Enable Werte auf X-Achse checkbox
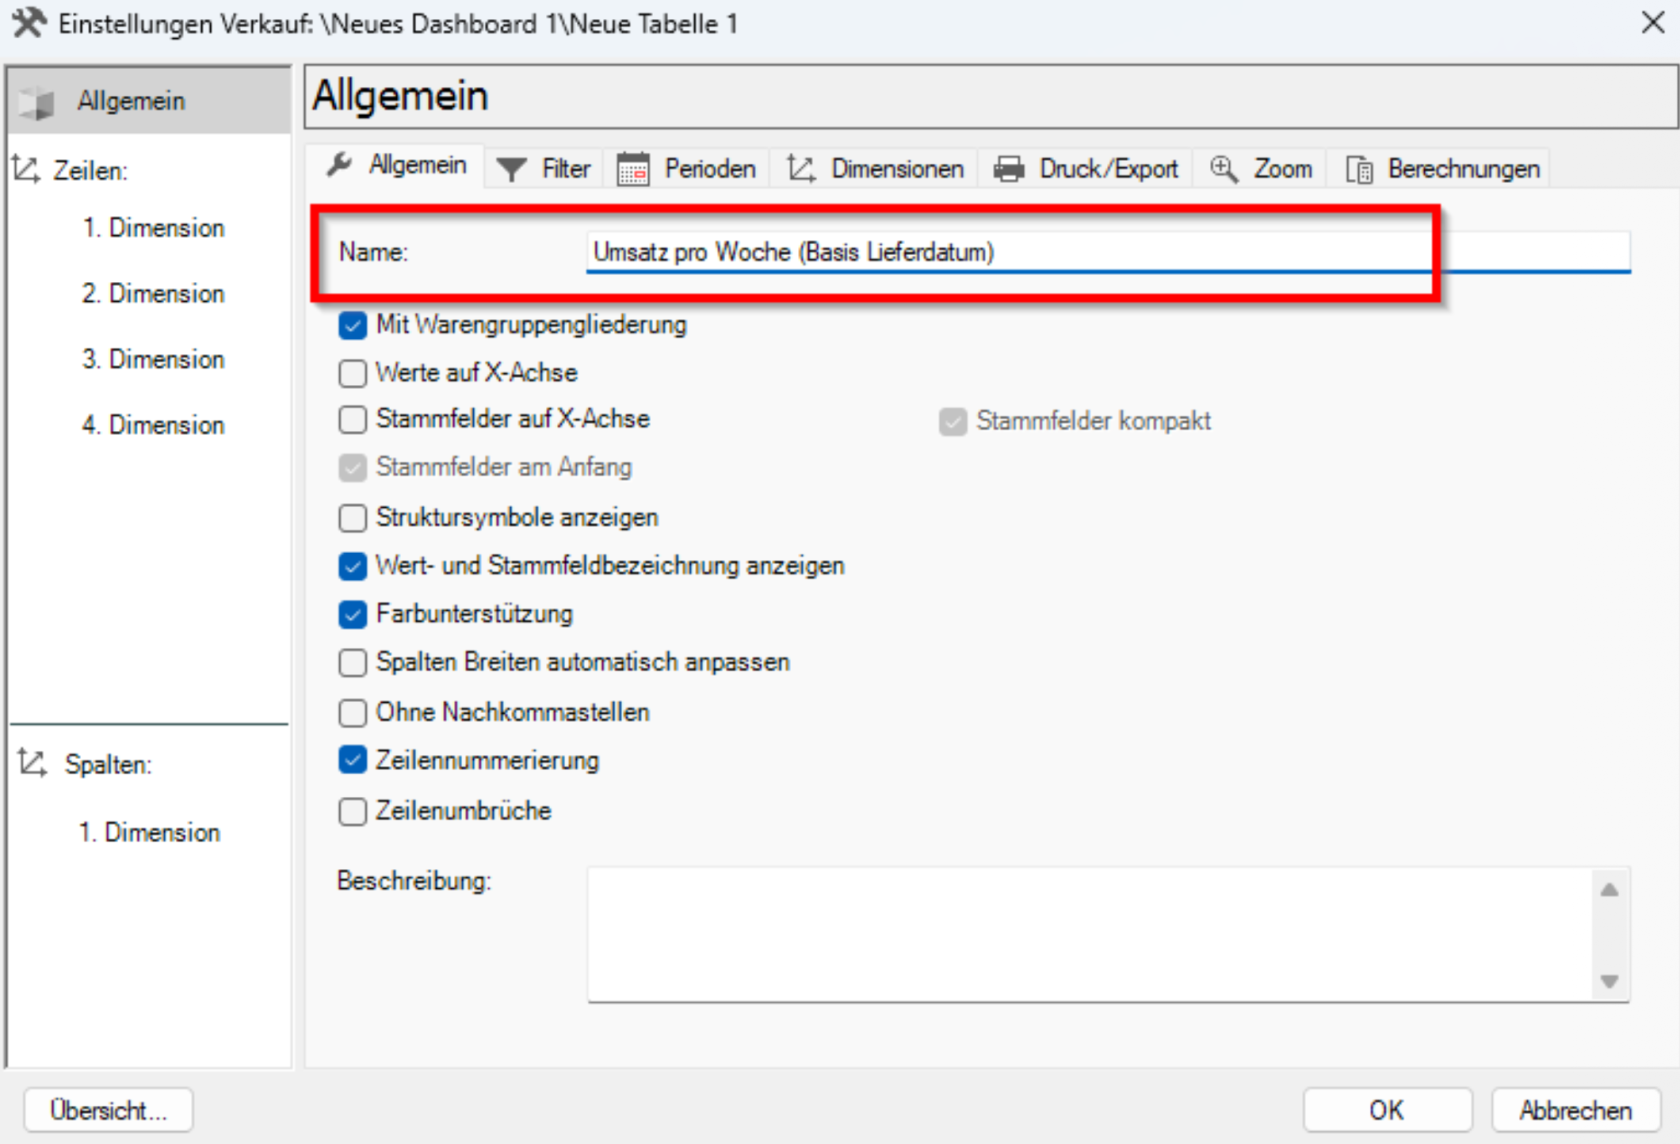The width and height of the screenshot is (1680, 1144). click(x=352, y=373)
